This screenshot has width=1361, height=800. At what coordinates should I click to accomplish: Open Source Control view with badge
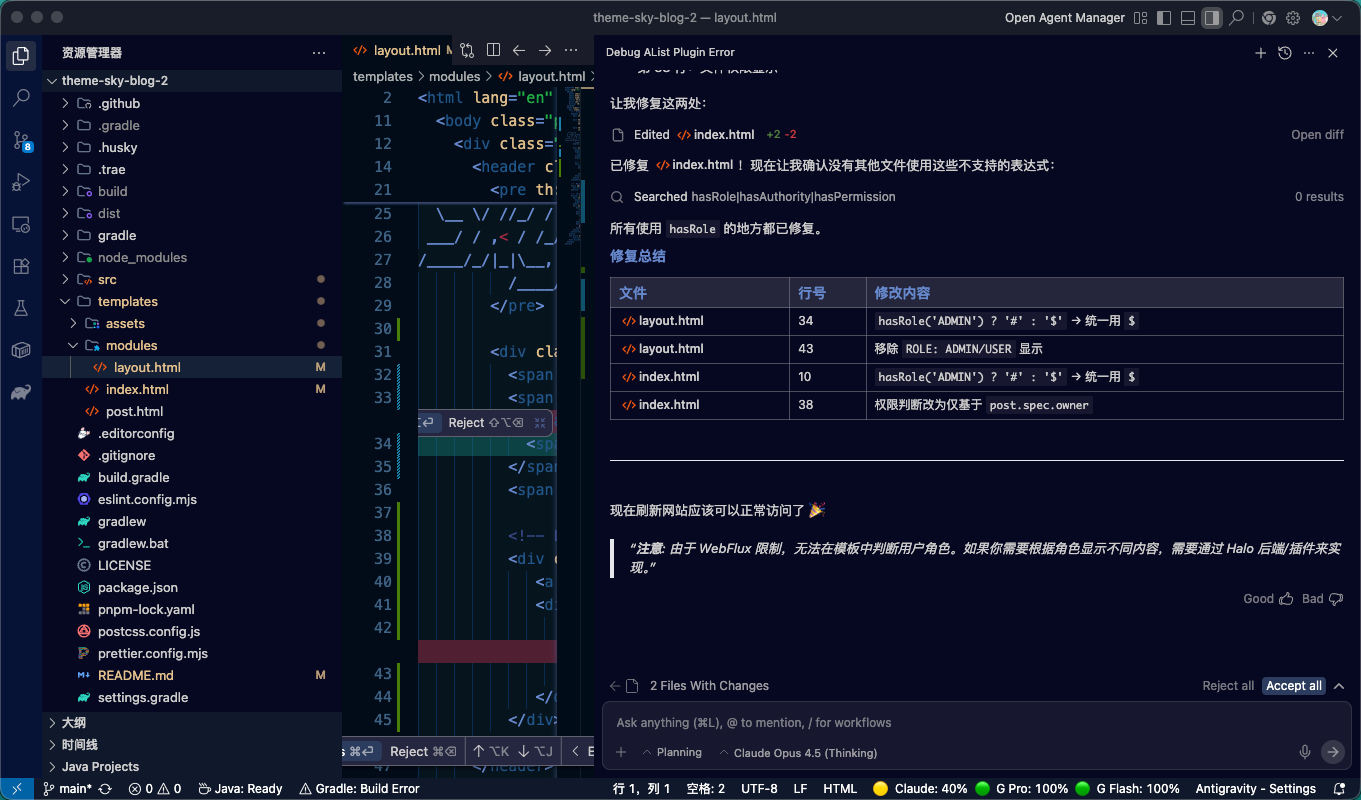21,140
